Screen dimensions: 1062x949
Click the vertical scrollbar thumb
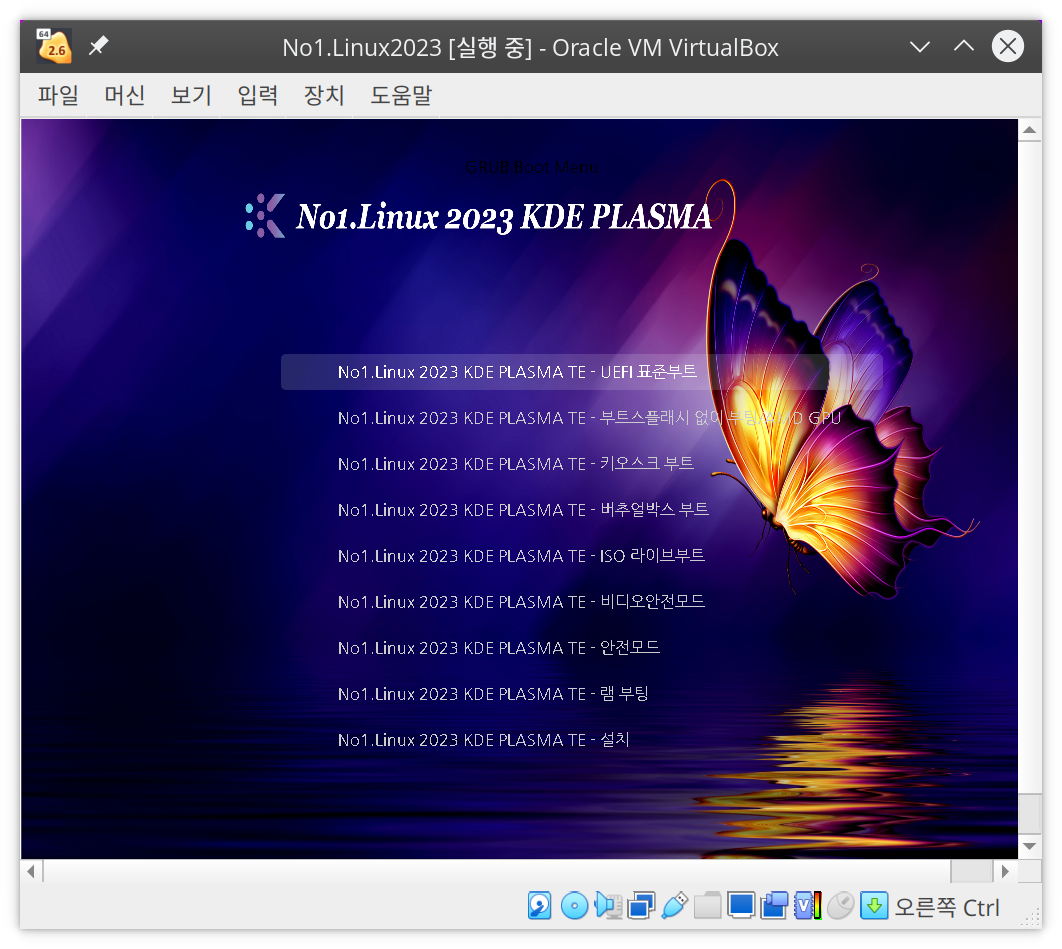[1029, 813]
